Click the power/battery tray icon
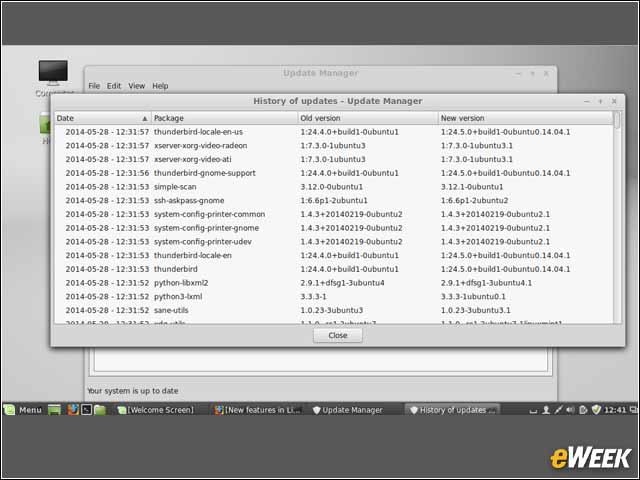Image resolution: width=640 pixels, height=480 pixels. point(583,409)
